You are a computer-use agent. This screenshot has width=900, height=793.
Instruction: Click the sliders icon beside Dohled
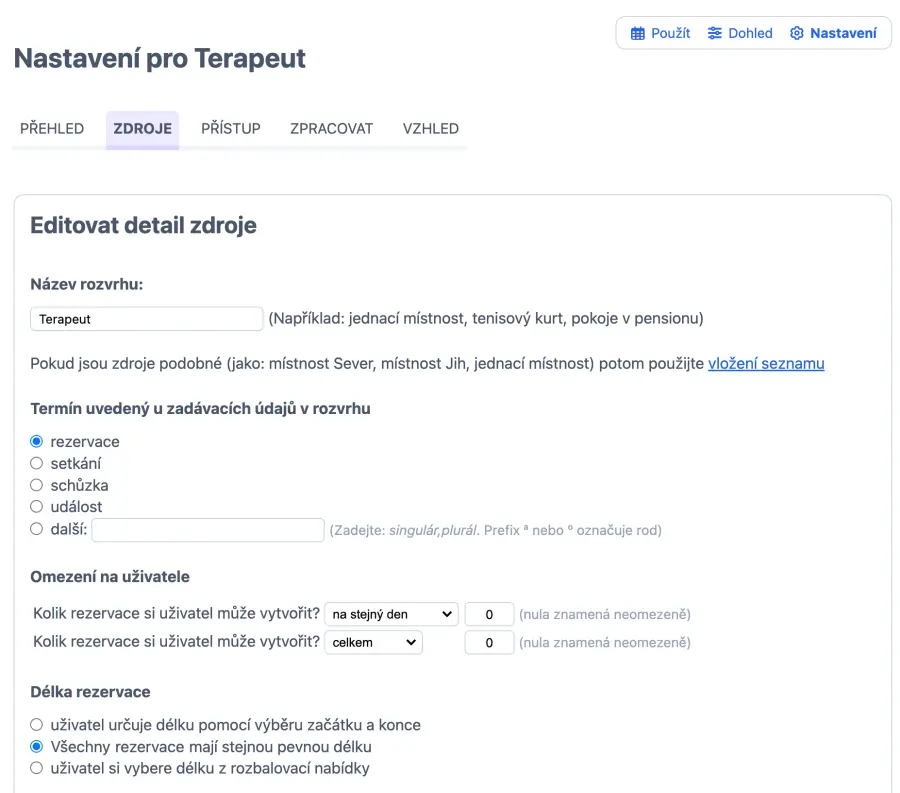pyautogui.click(x=715, y=33)
